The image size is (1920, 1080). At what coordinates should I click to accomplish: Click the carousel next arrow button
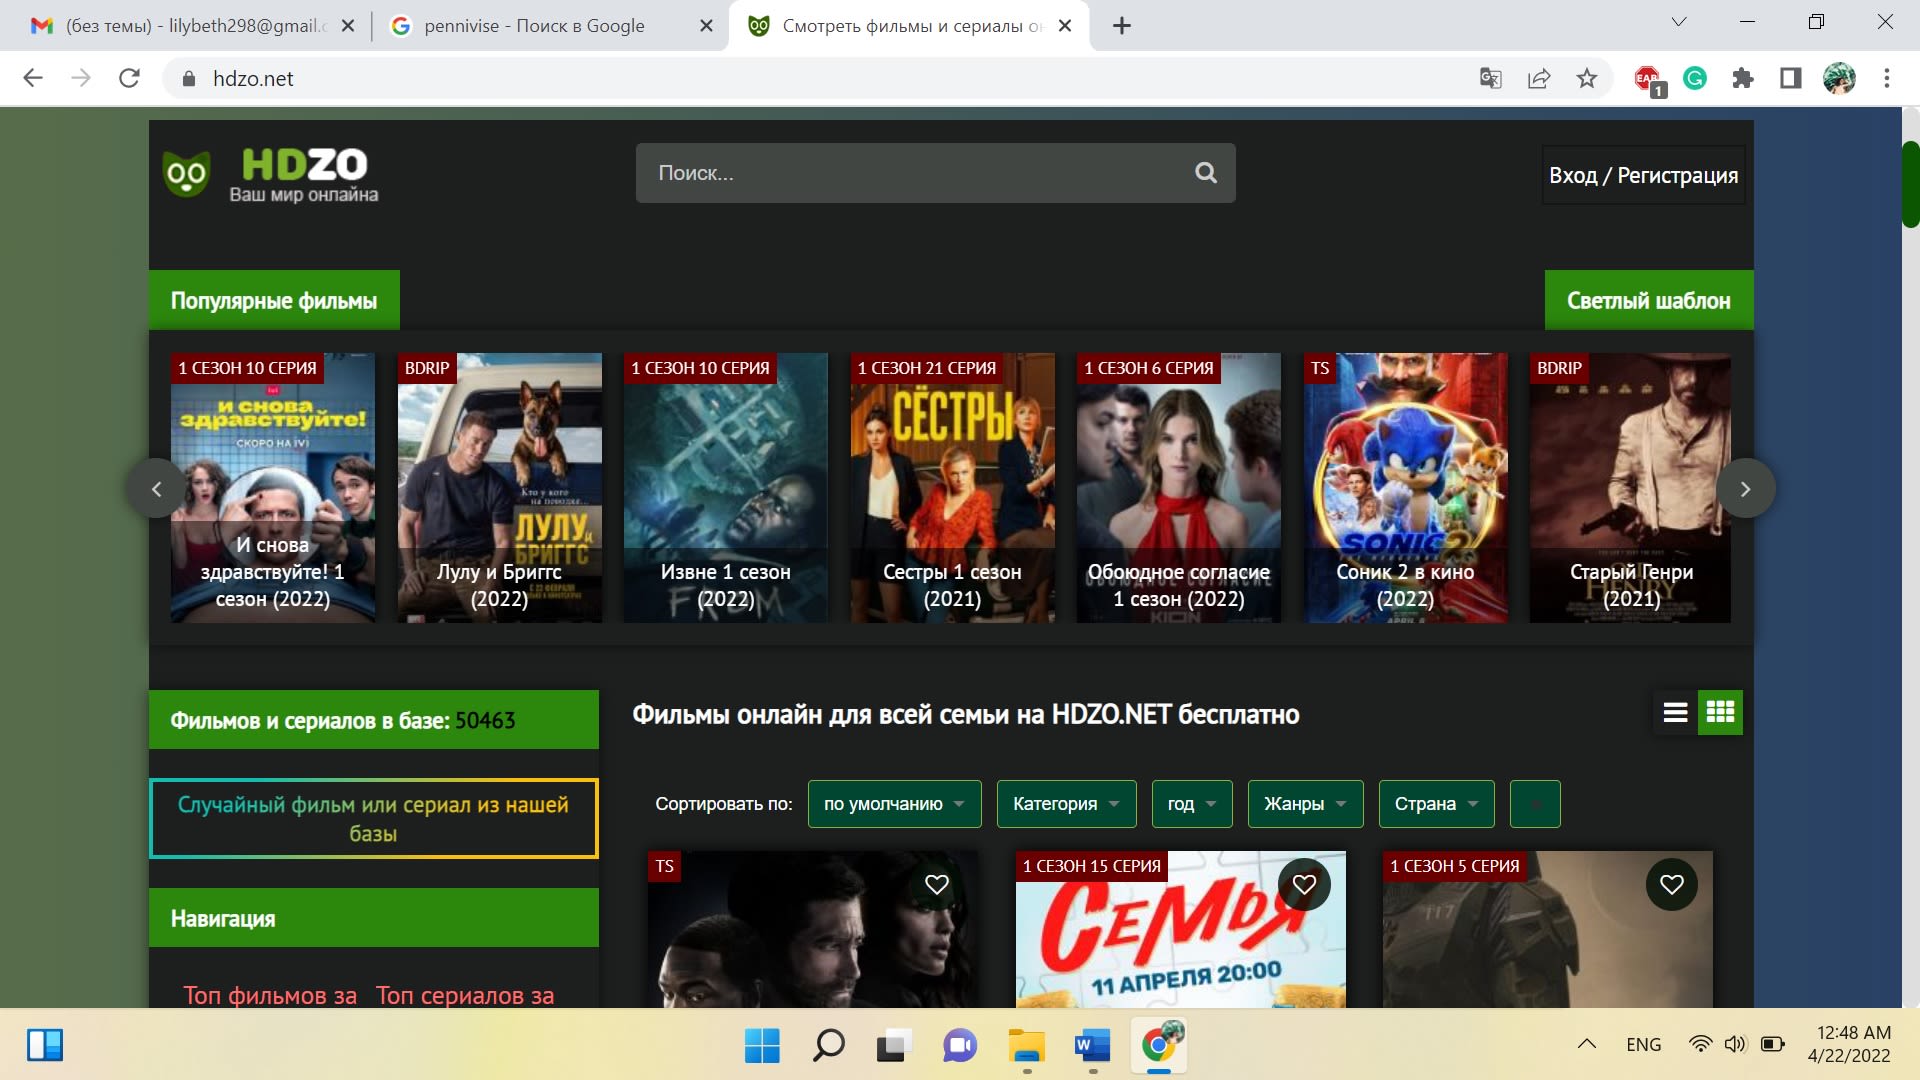coord(1745,489)
